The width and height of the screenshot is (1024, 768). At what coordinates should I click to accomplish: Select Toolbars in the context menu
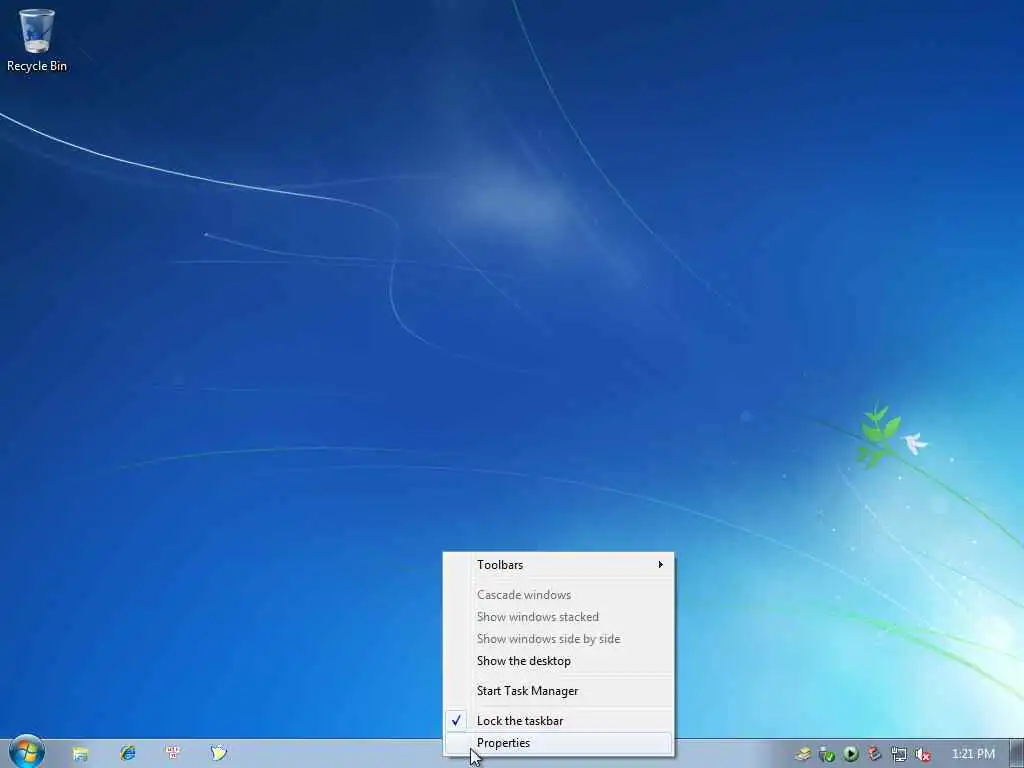[558, 565]
